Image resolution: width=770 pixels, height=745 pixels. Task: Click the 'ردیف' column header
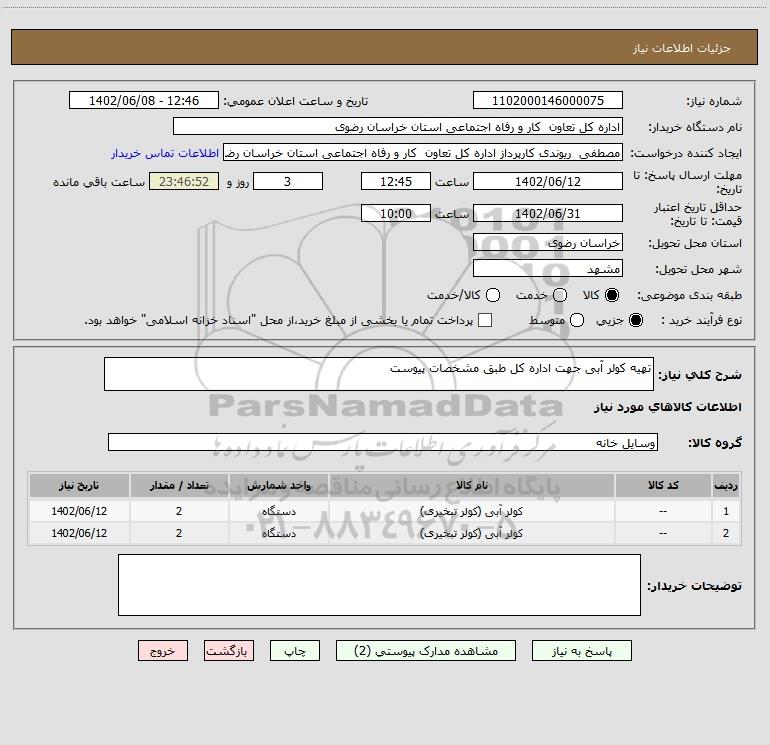coord(726,485)
